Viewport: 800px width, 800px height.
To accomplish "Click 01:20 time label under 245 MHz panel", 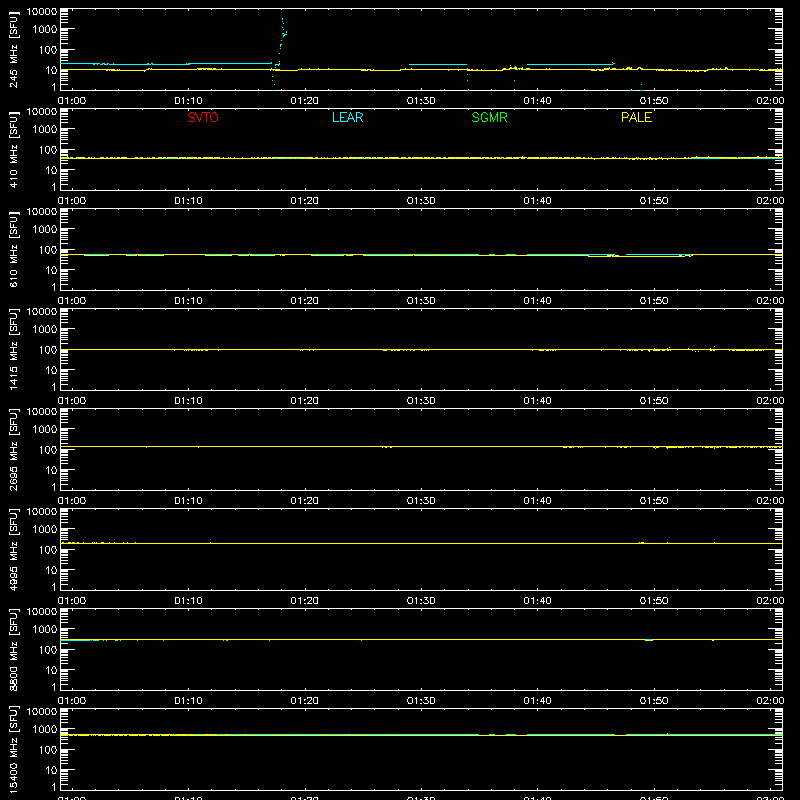I will [304, 101].
